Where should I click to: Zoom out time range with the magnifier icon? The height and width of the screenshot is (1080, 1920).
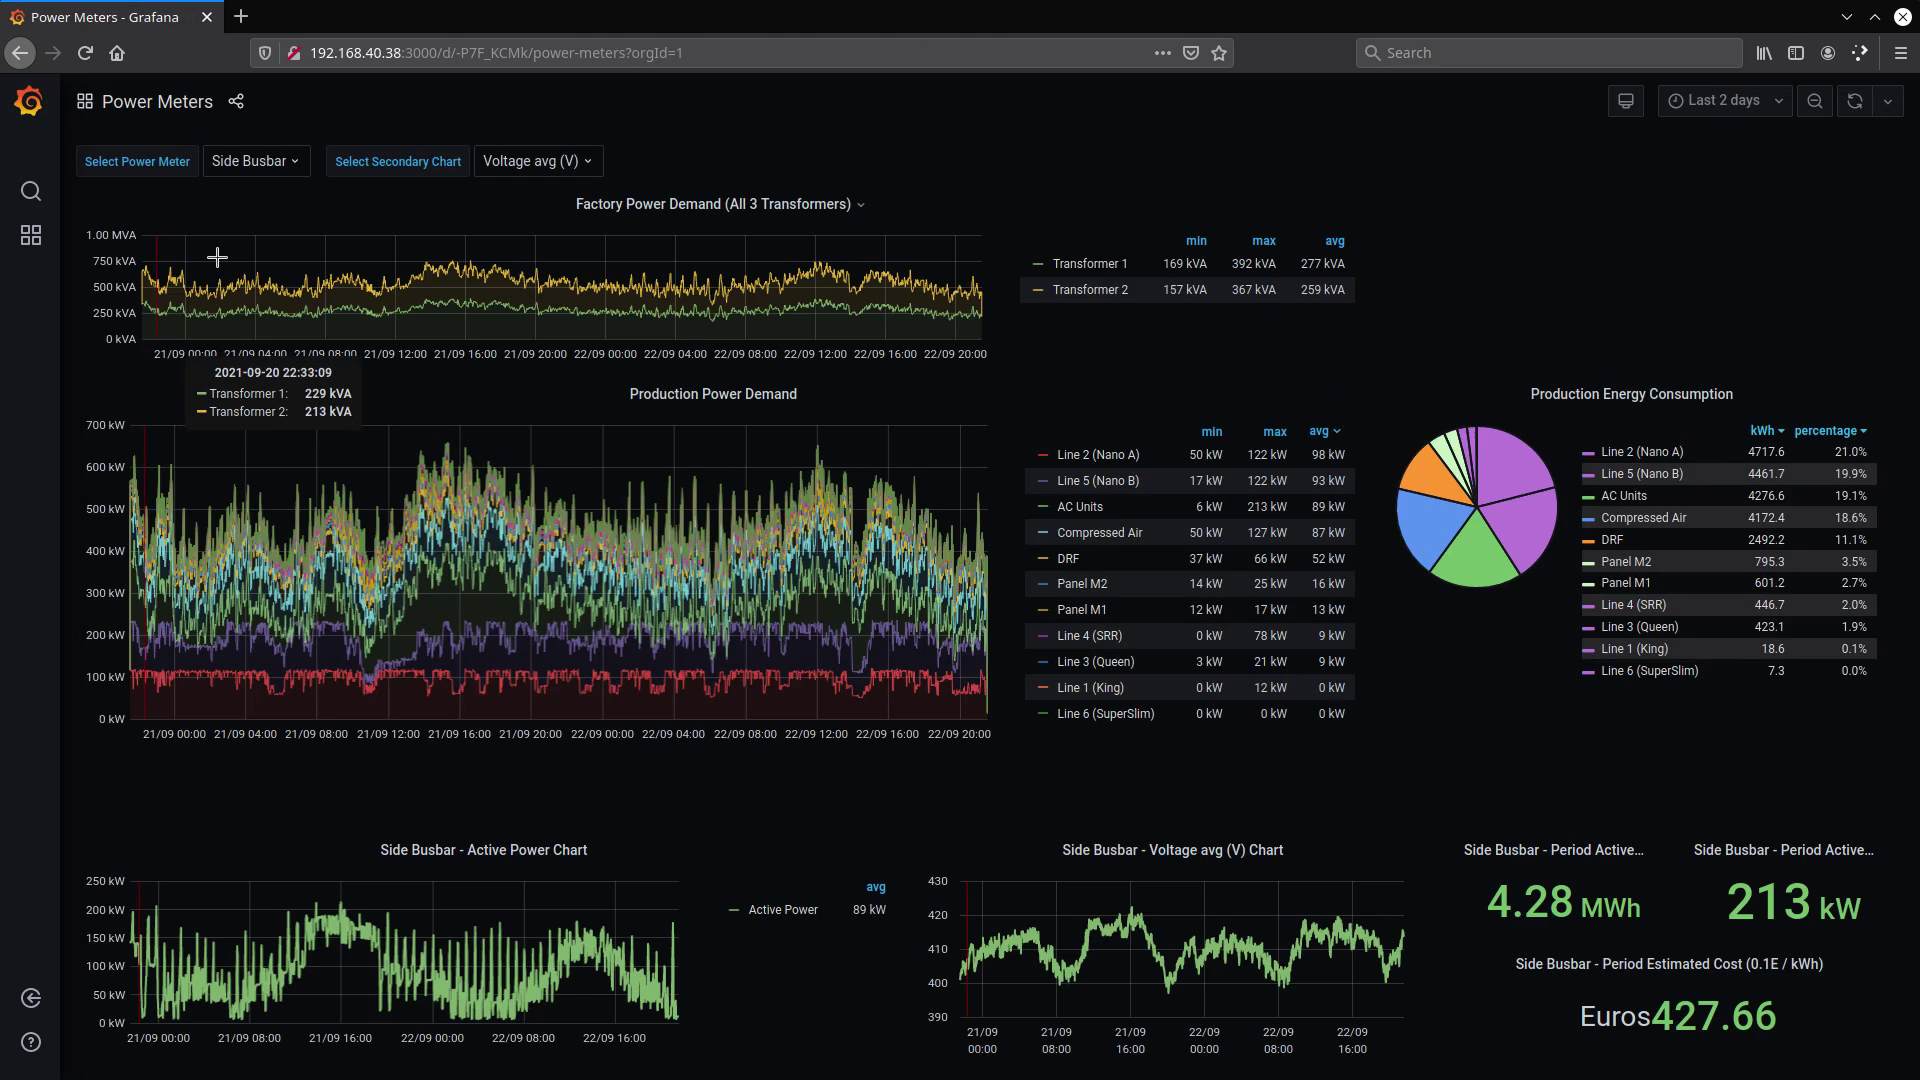(x=1815, y=101)
